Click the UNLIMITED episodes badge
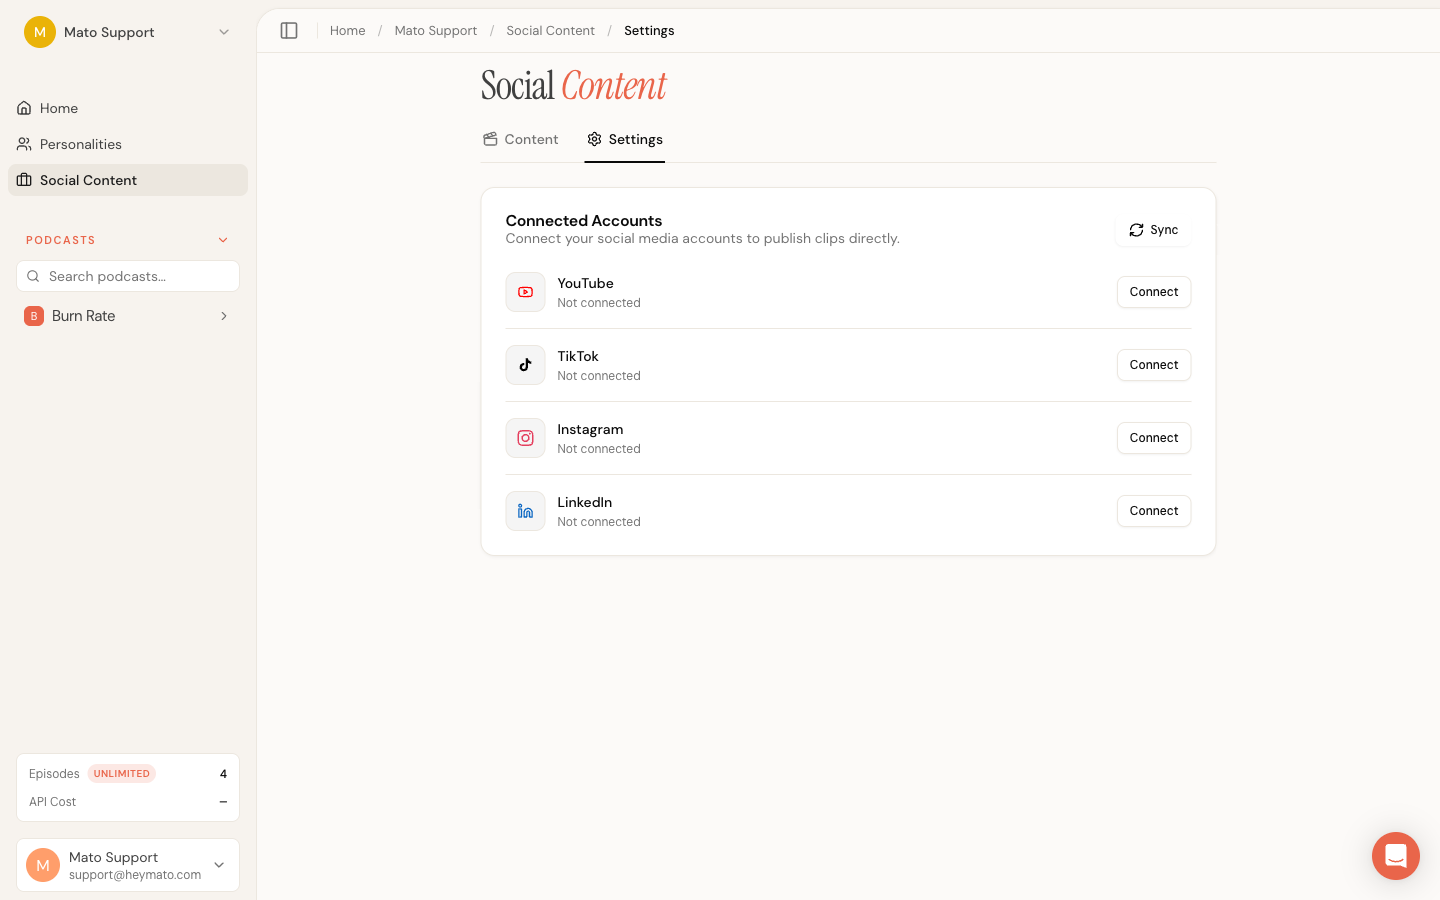The width and height of the screenshot is (1440, 900). [x=122, y=774]
